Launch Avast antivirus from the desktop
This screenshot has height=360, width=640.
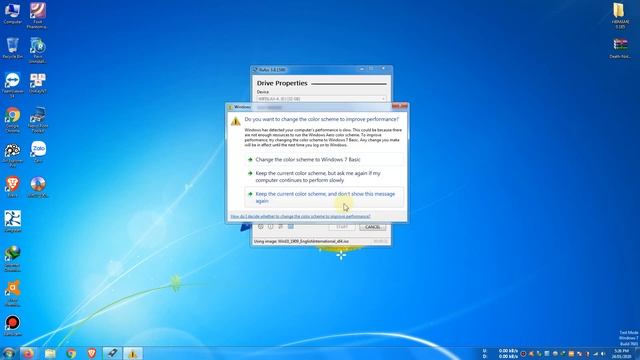click(x=12, y=294)
